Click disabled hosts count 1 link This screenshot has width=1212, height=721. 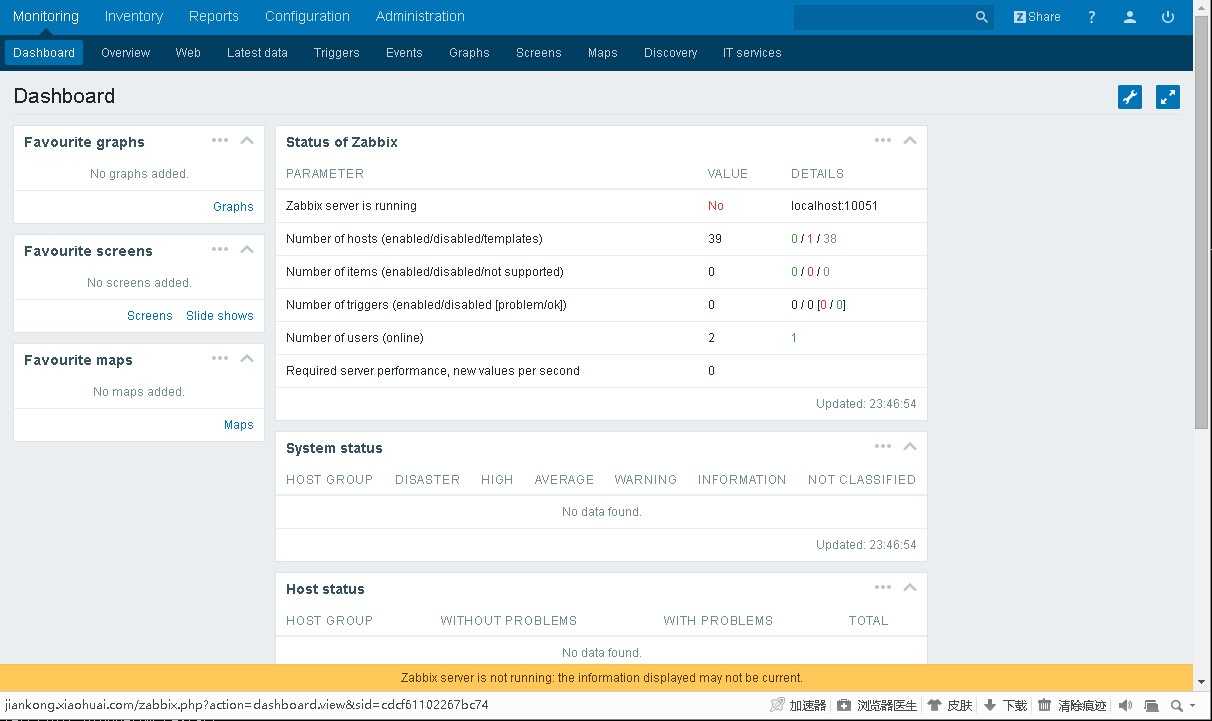pyautogui.click(x=811, y=239)
